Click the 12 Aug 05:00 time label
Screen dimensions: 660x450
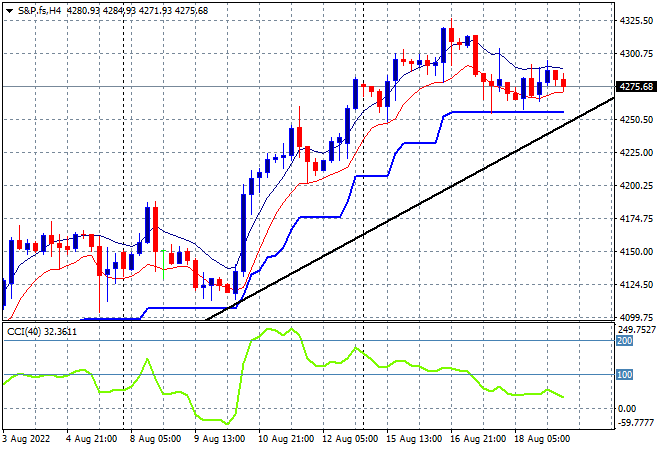pos(350,439)
